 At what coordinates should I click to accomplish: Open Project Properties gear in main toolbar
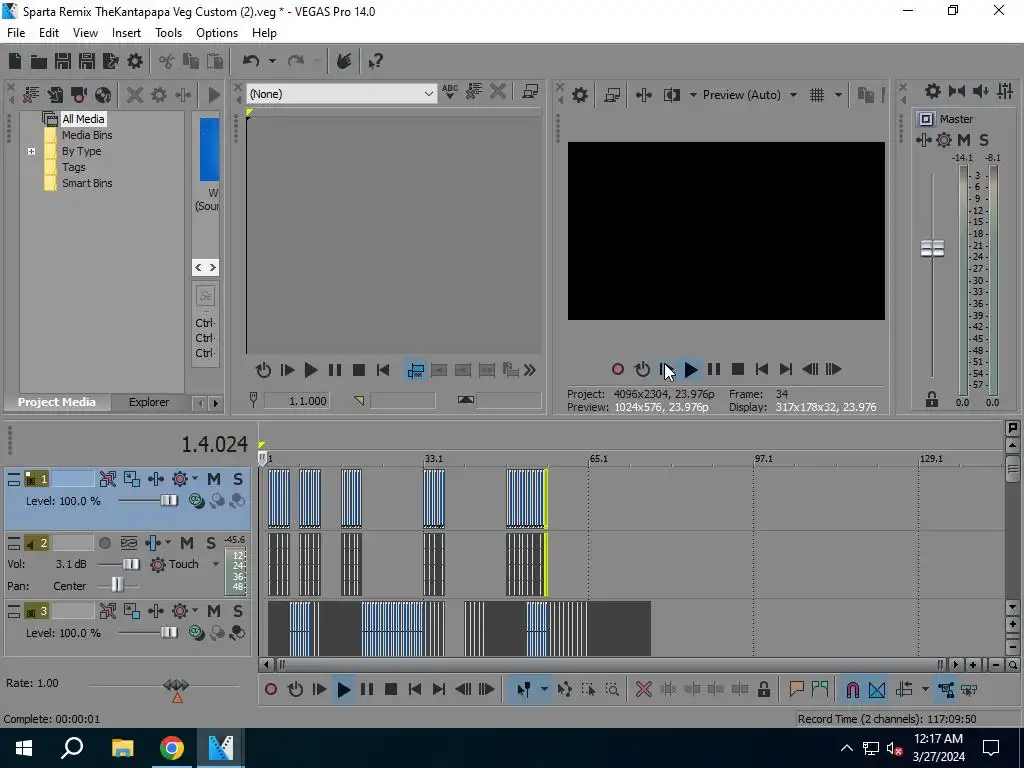[x=135, y=61]
